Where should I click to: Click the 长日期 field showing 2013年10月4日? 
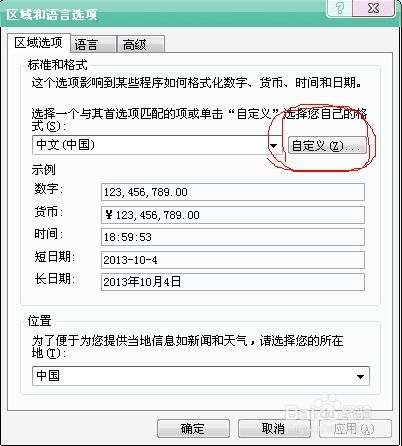pyautogui.click(x=233, y=282)
